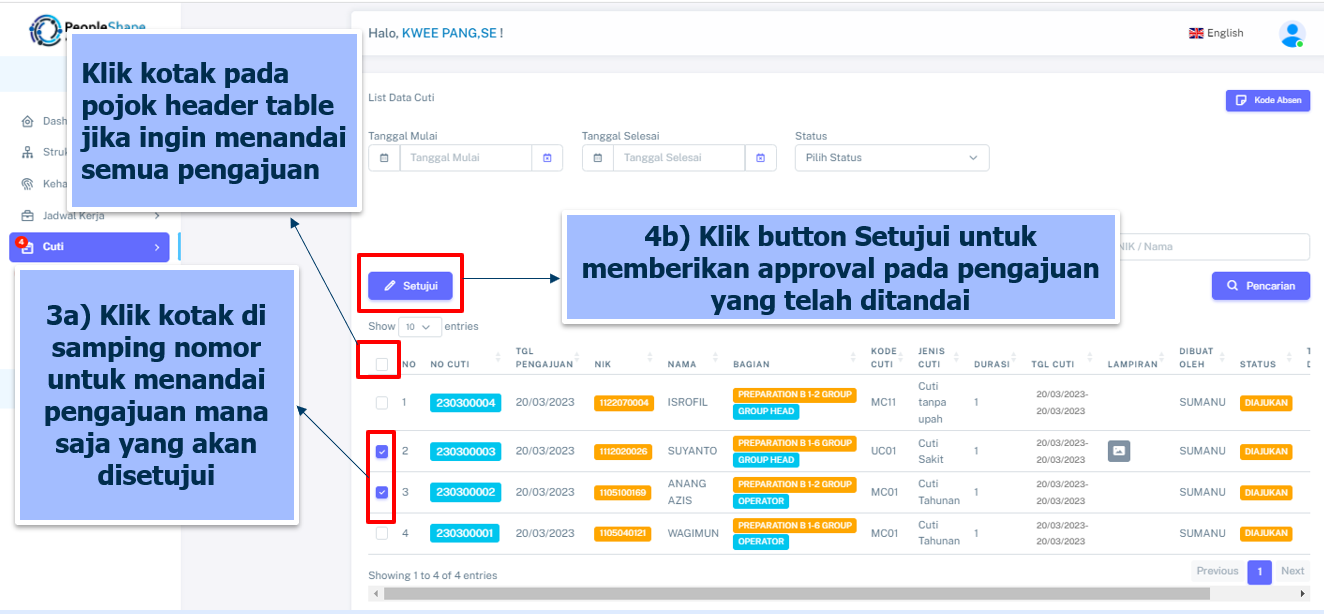Open the Cuti menu in sidebar

[x=89, y=247]
